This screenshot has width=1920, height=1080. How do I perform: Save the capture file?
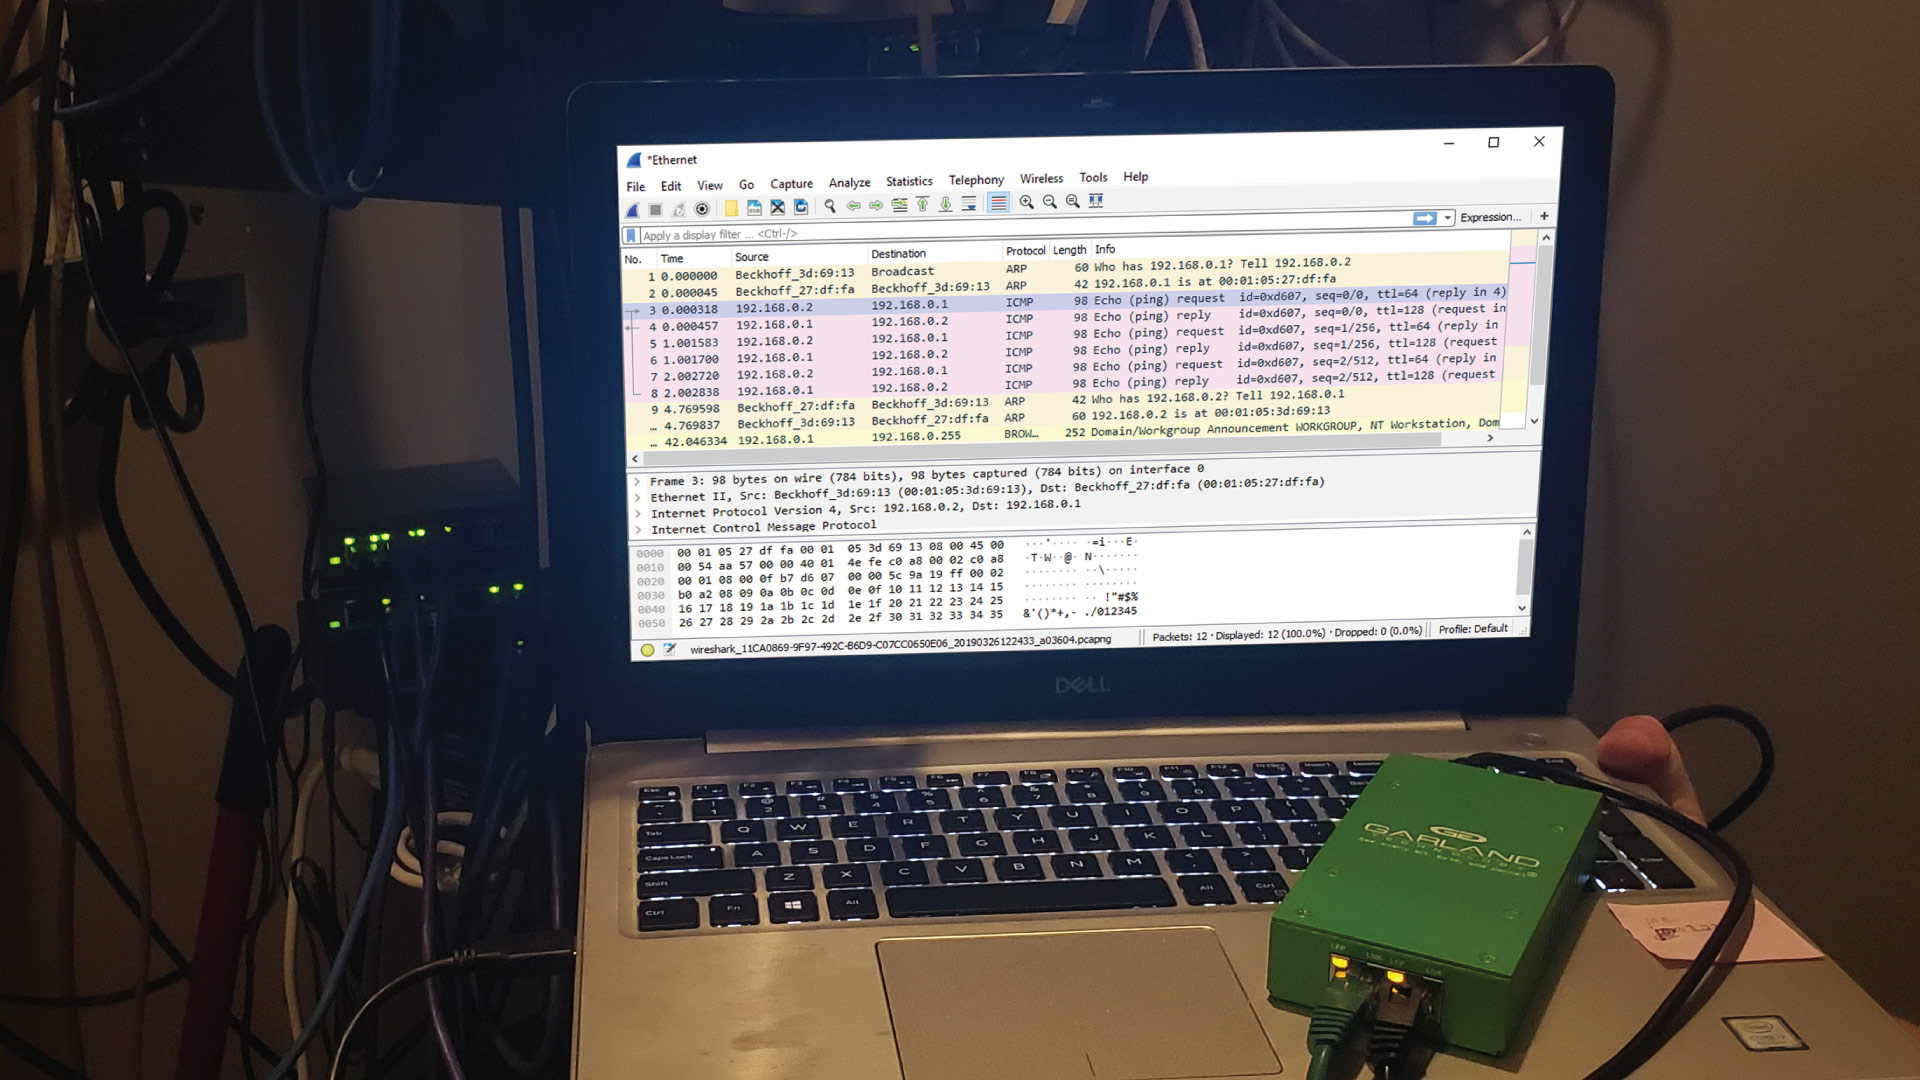tap(754, 208)
